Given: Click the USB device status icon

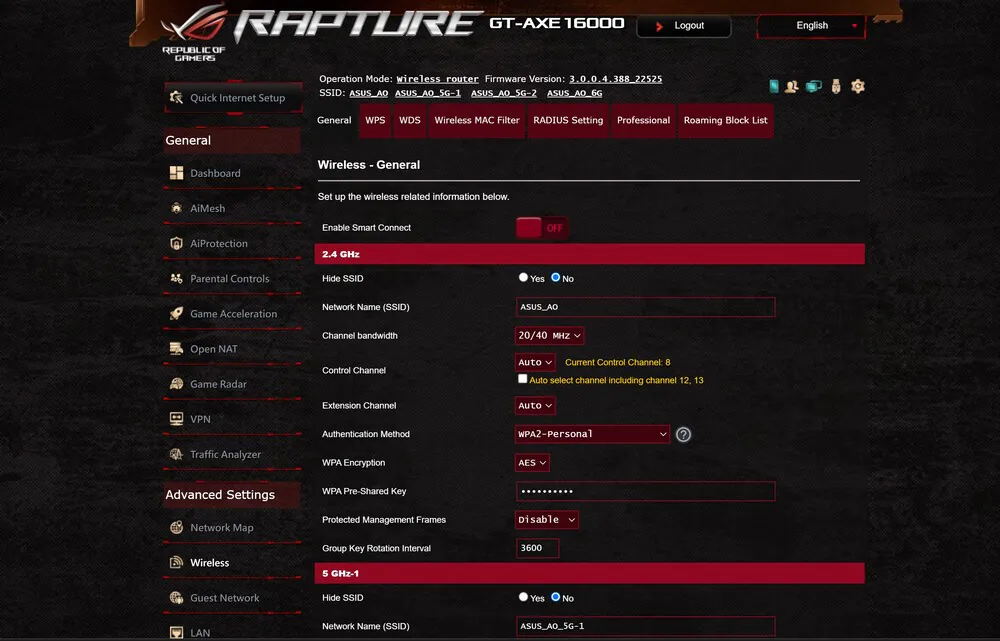Looking at the screenshot, I should pyautogui.click(x=836, y=86).
